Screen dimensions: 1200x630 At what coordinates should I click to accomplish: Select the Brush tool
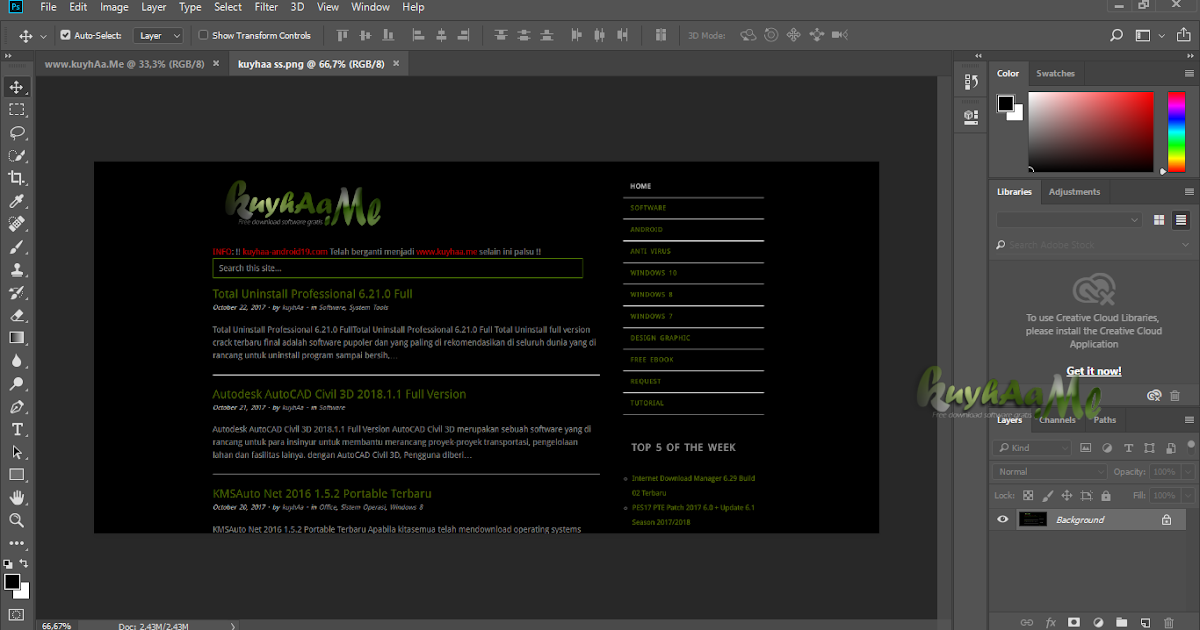pos(17,247)
